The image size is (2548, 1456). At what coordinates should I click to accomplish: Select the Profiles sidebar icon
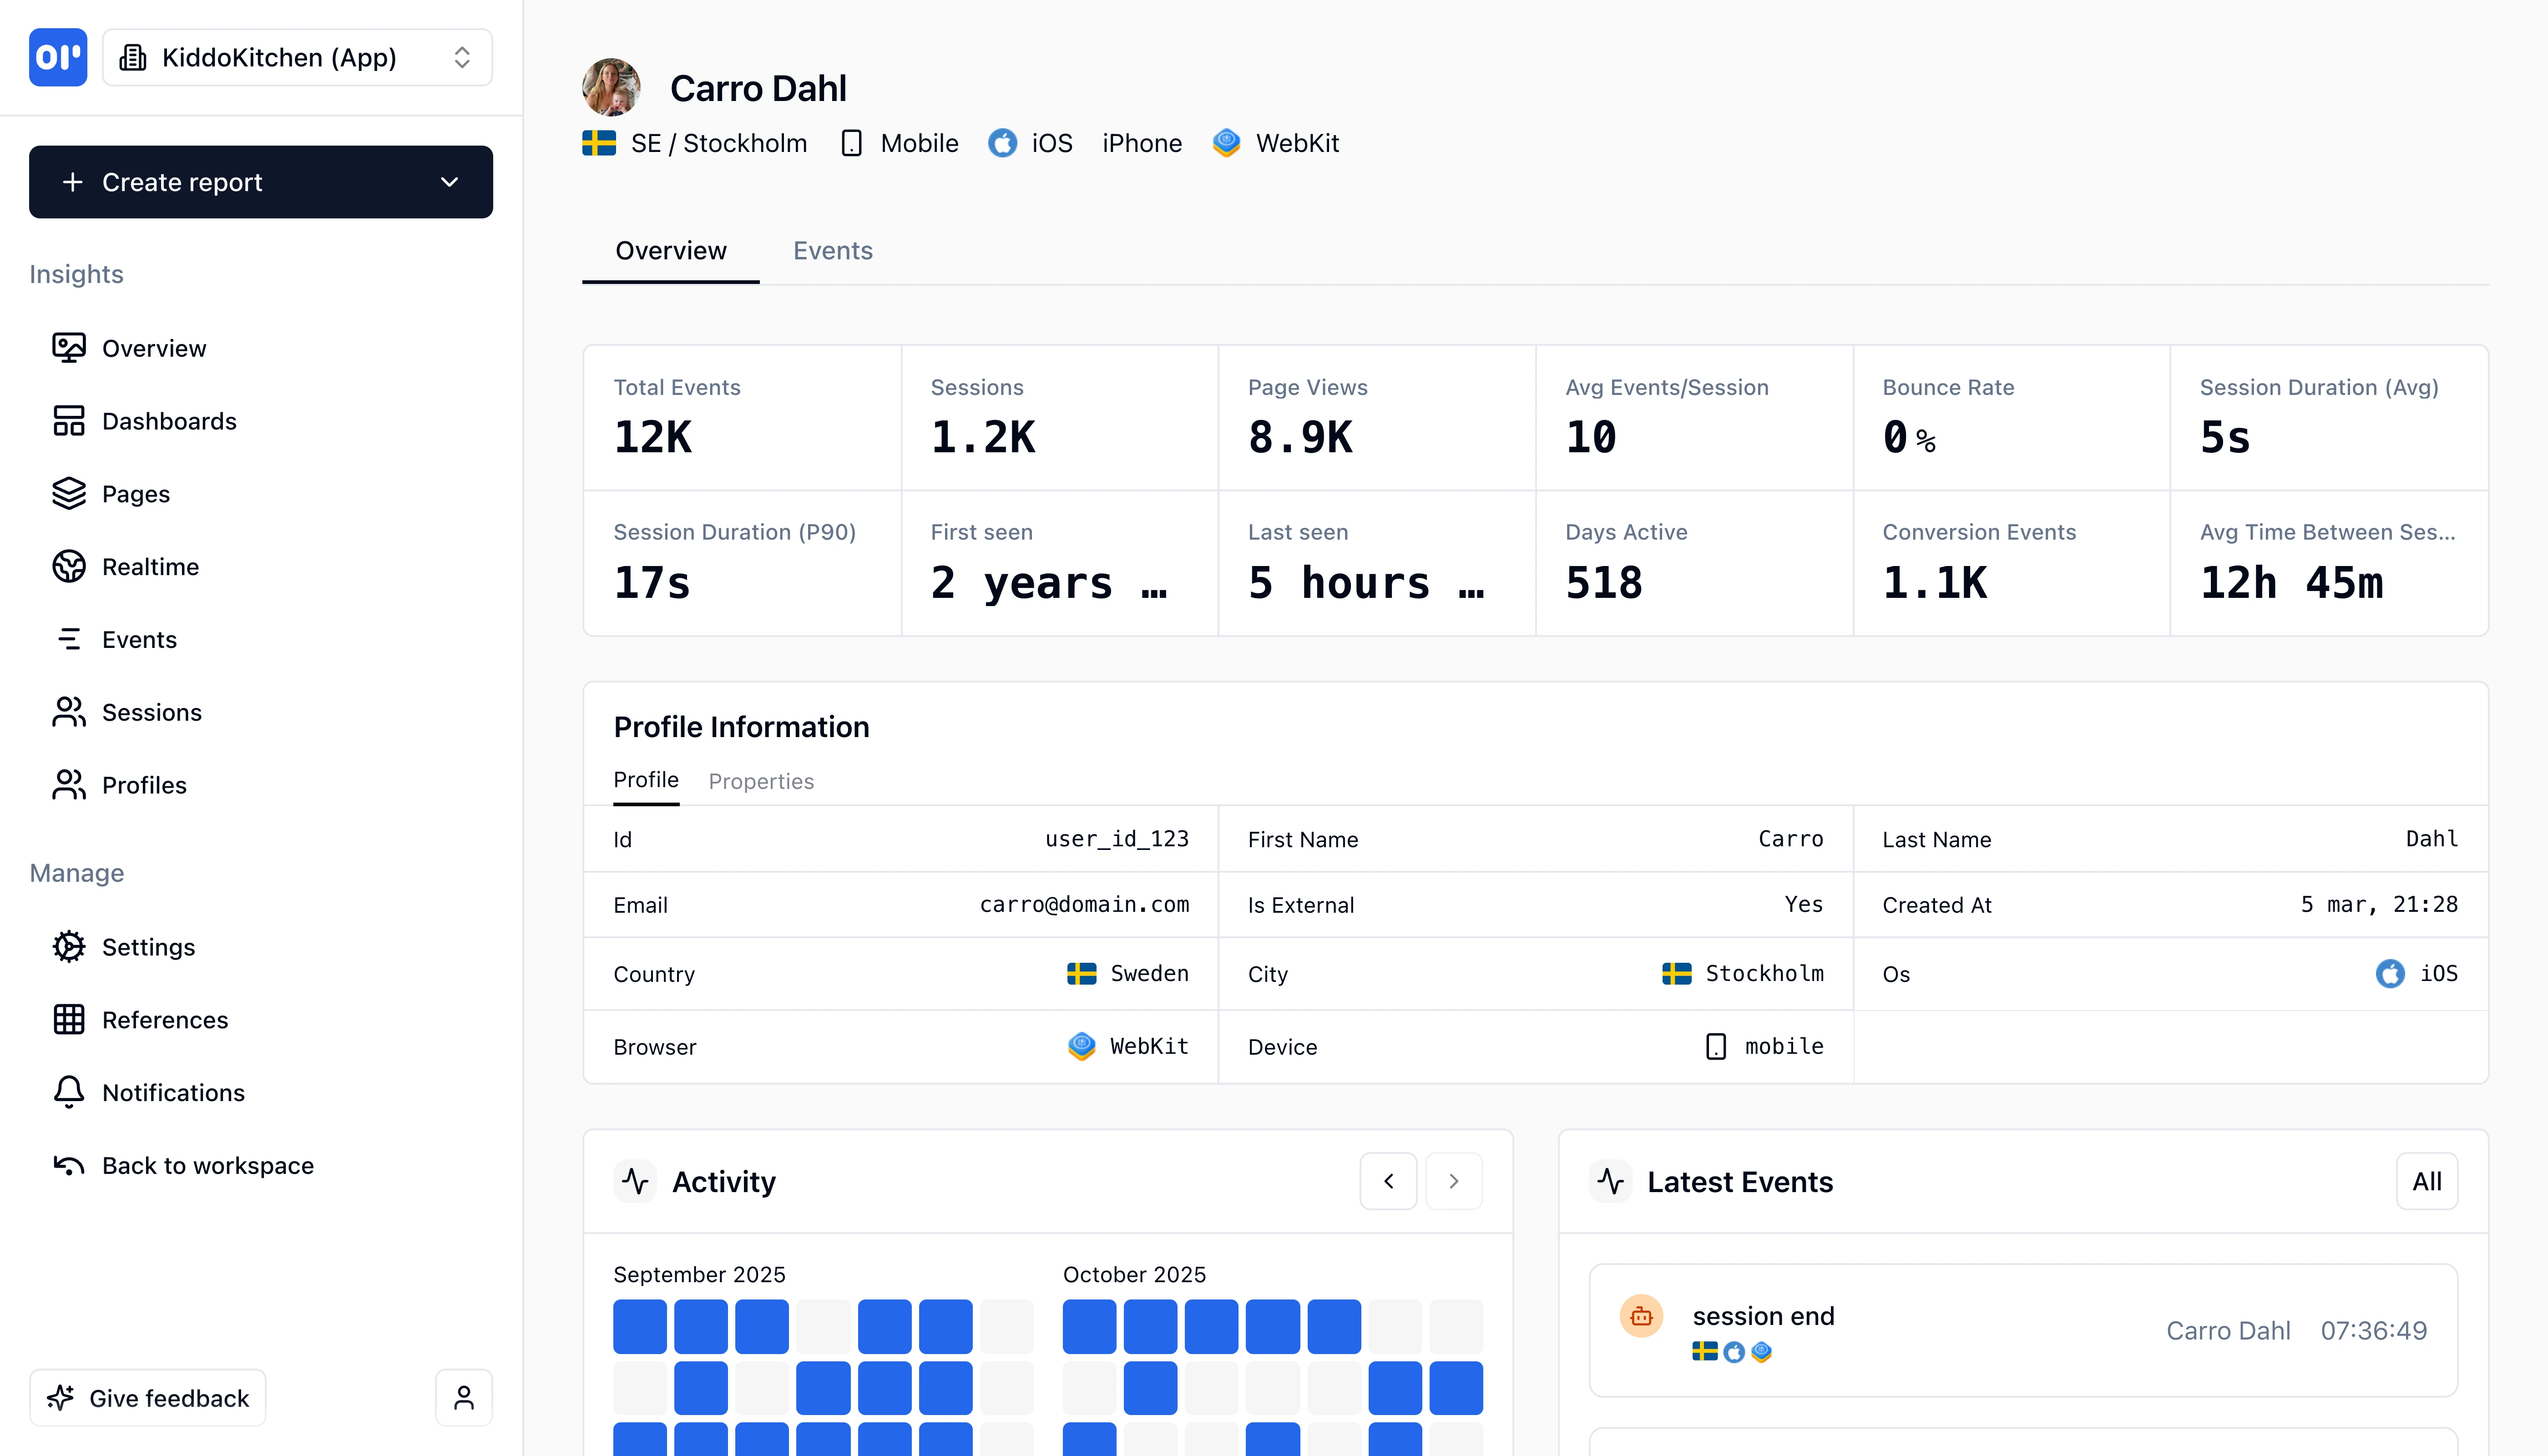pos(68,785)
